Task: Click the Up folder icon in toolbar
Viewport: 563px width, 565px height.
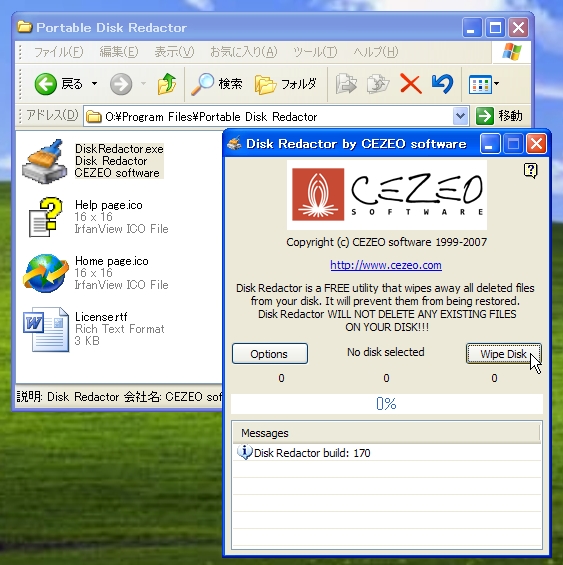Action: [167, 84]
